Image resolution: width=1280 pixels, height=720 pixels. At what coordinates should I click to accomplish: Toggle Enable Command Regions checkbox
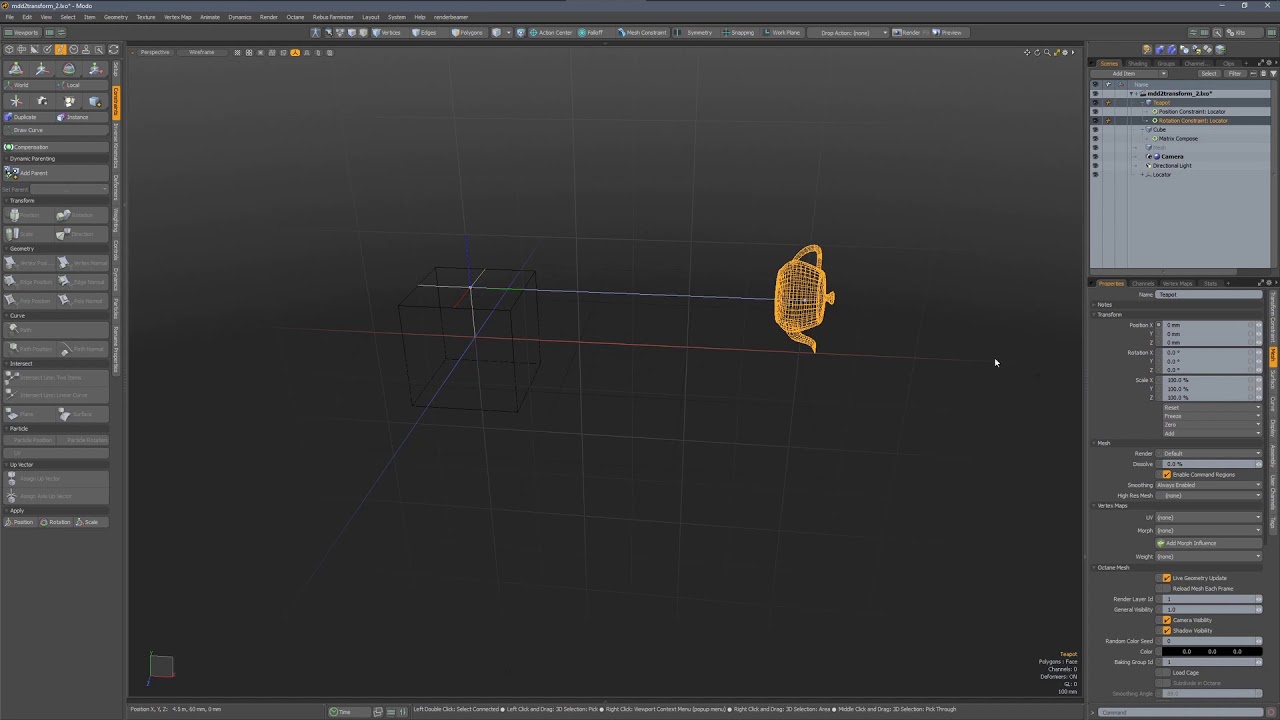(x=1166, y=474)
